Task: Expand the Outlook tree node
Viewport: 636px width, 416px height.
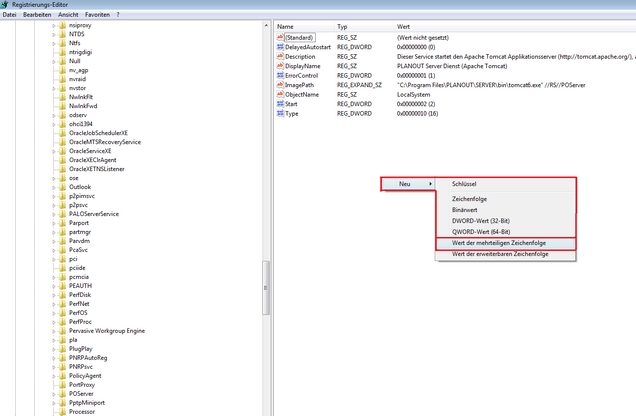Action: 54,187
